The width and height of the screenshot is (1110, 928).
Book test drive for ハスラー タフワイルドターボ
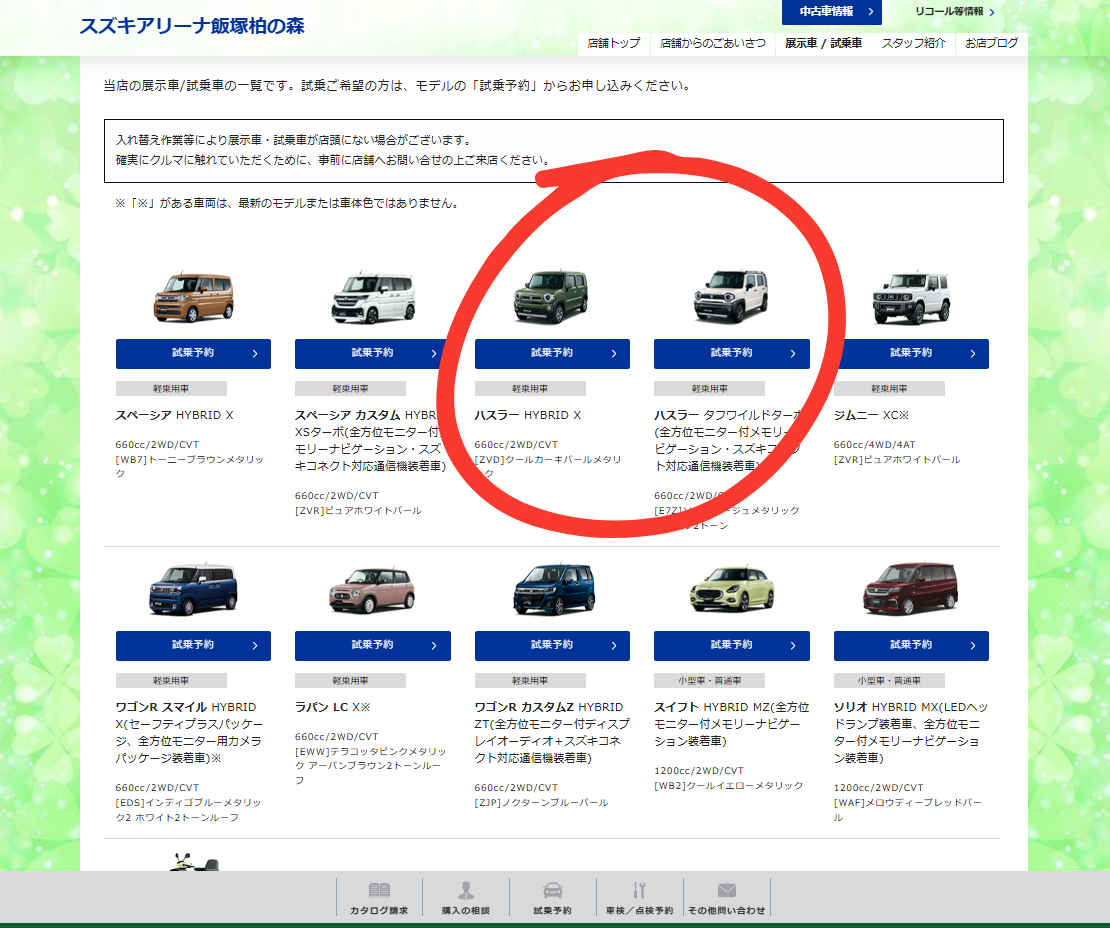click(x=731, y=353)
